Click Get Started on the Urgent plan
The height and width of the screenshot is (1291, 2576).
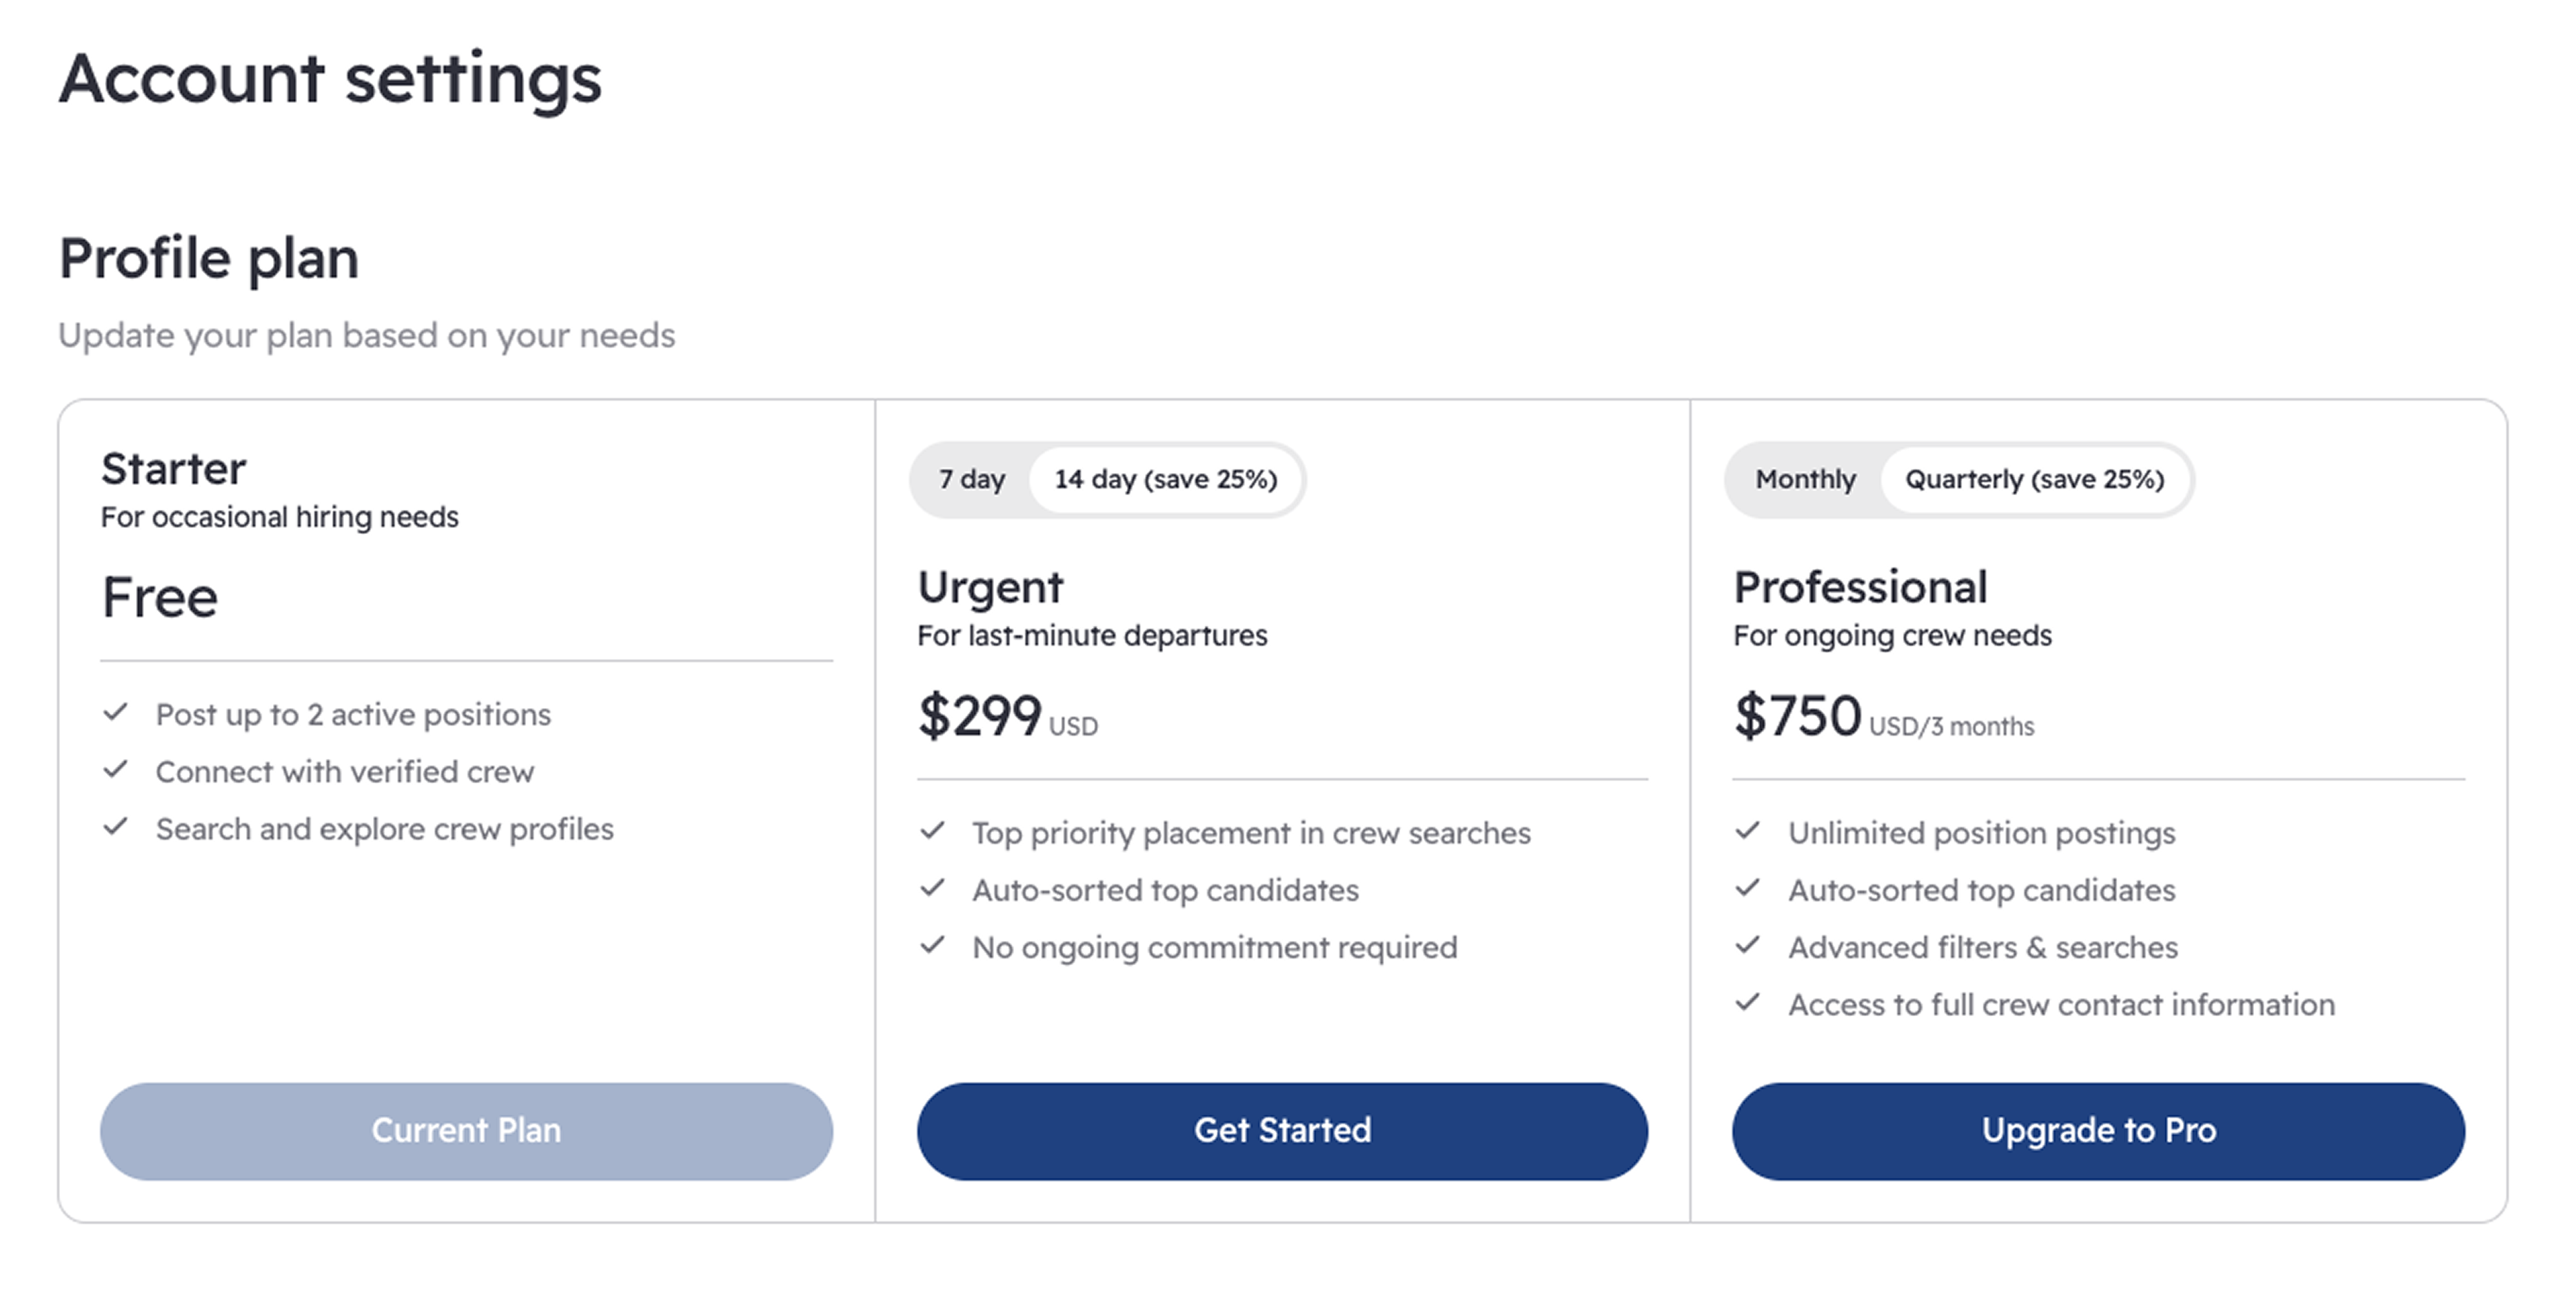coord(1282,1130)
